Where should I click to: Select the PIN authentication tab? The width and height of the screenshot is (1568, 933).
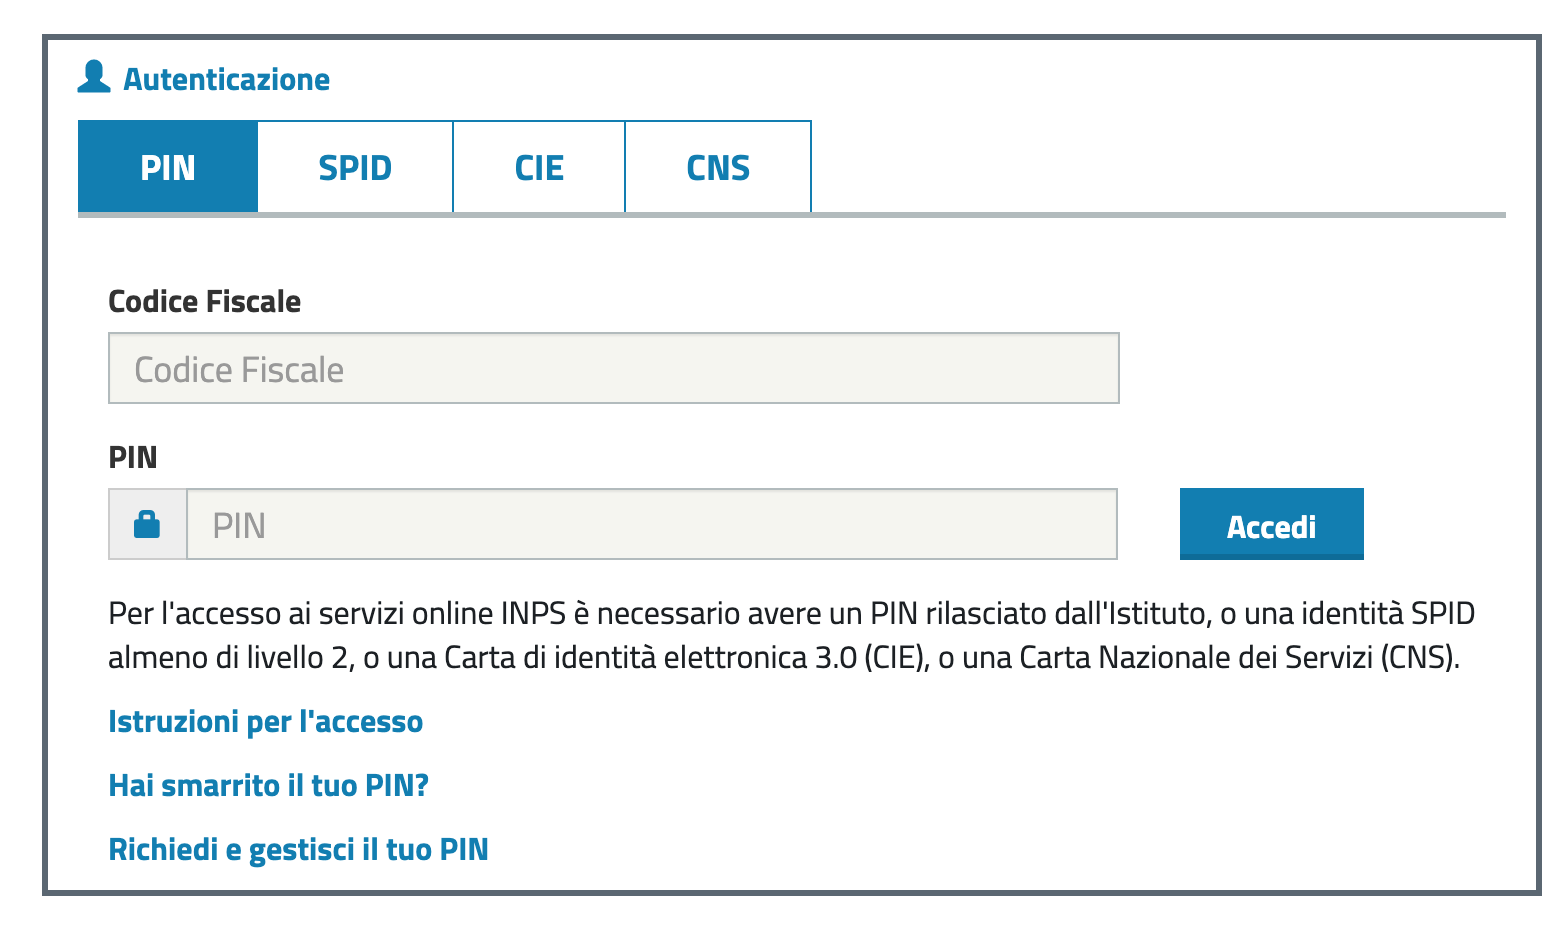168,167
